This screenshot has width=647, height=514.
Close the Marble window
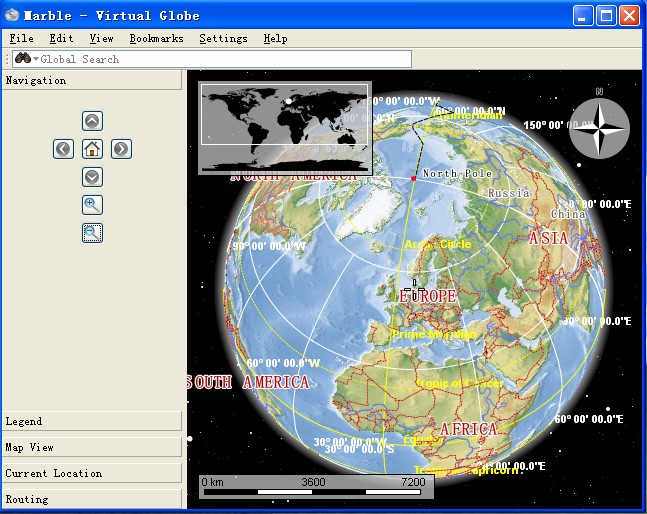[x=630, y=16]
